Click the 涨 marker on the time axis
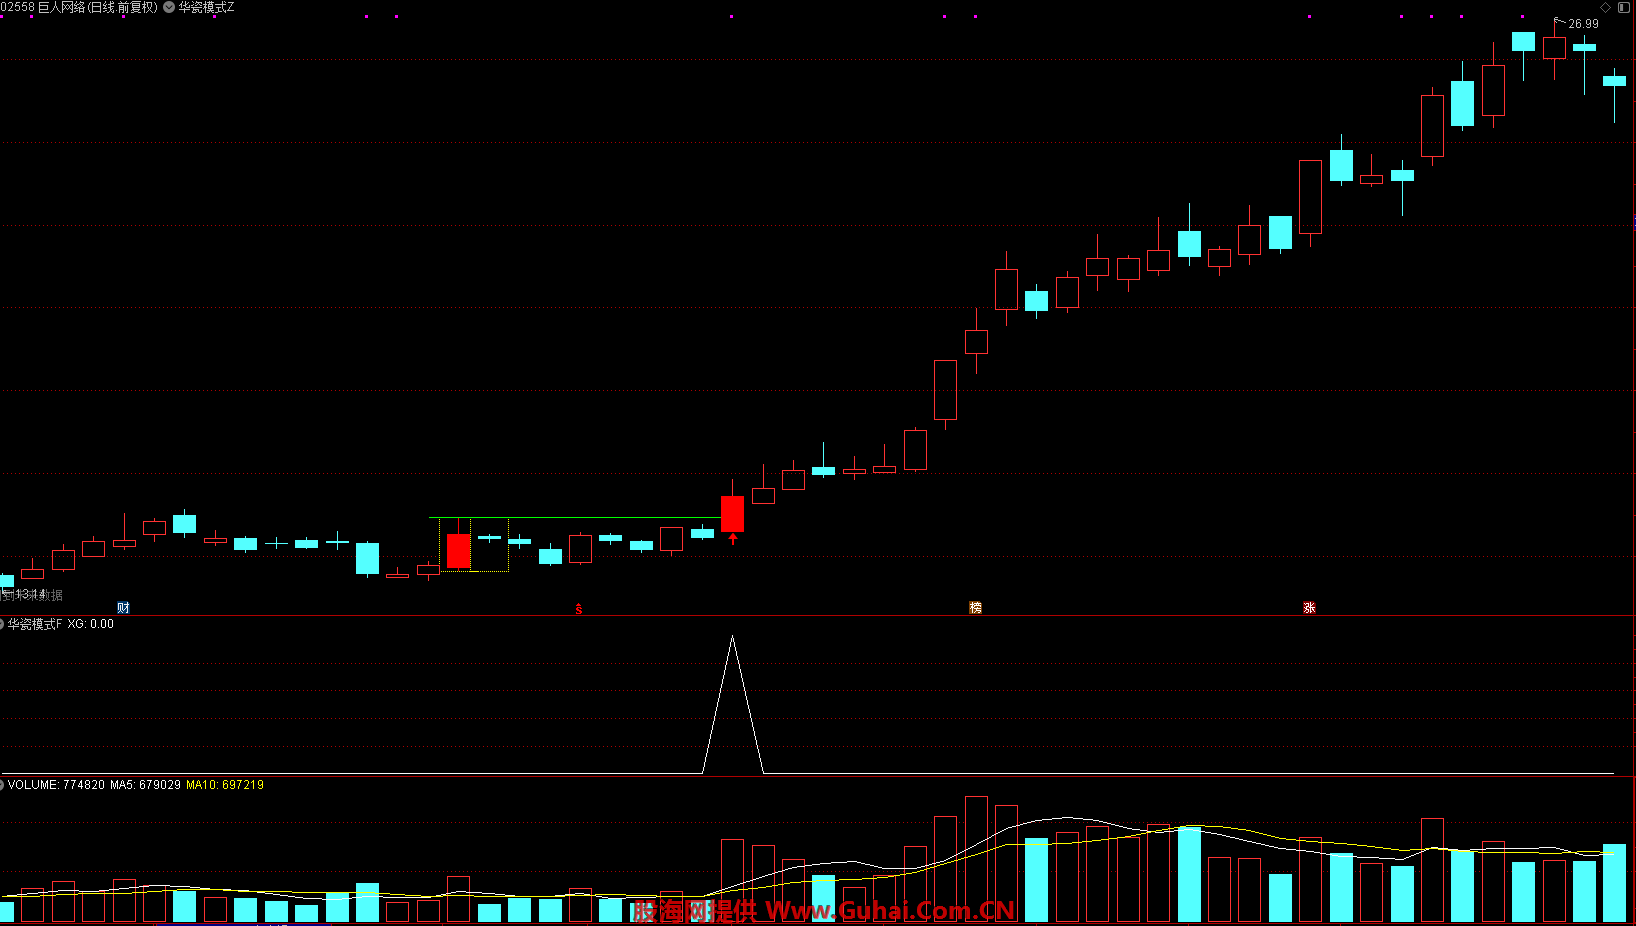Screen dimensions: 1636x926 [1309, 608]
